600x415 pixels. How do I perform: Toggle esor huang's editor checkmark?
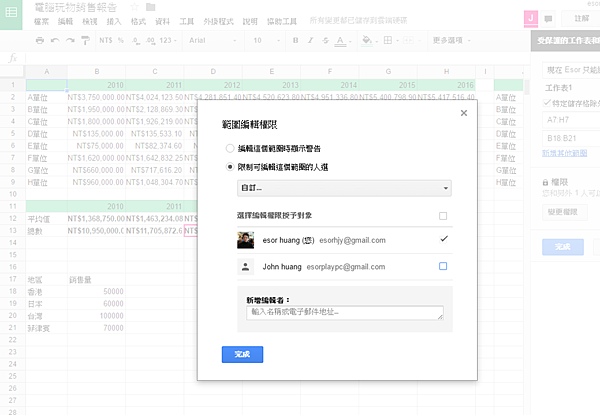(443, 239)
